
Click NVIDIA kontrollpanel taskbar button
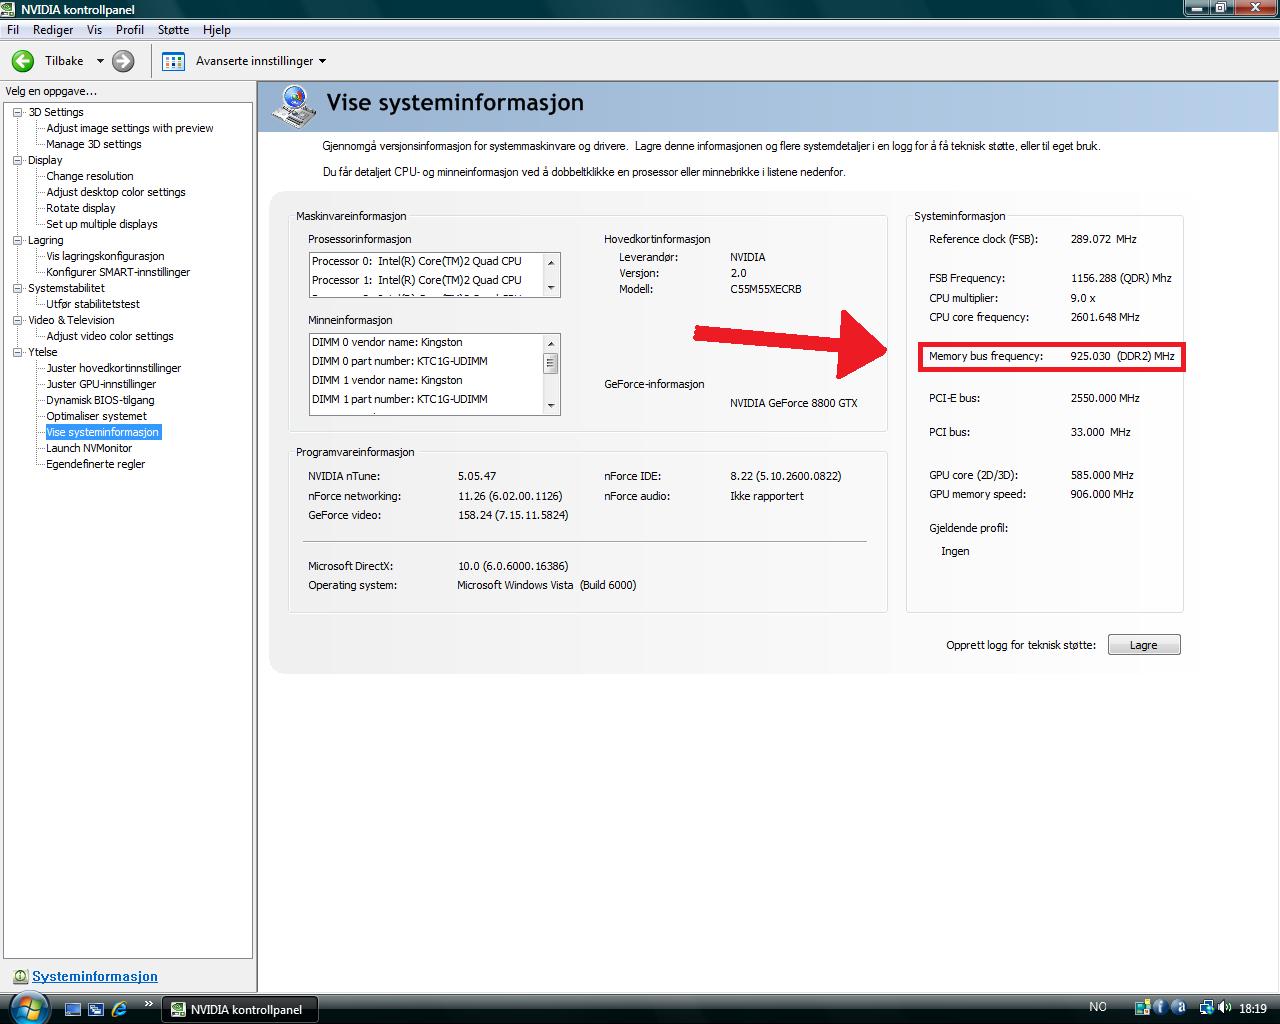(x=240, y=1009)
